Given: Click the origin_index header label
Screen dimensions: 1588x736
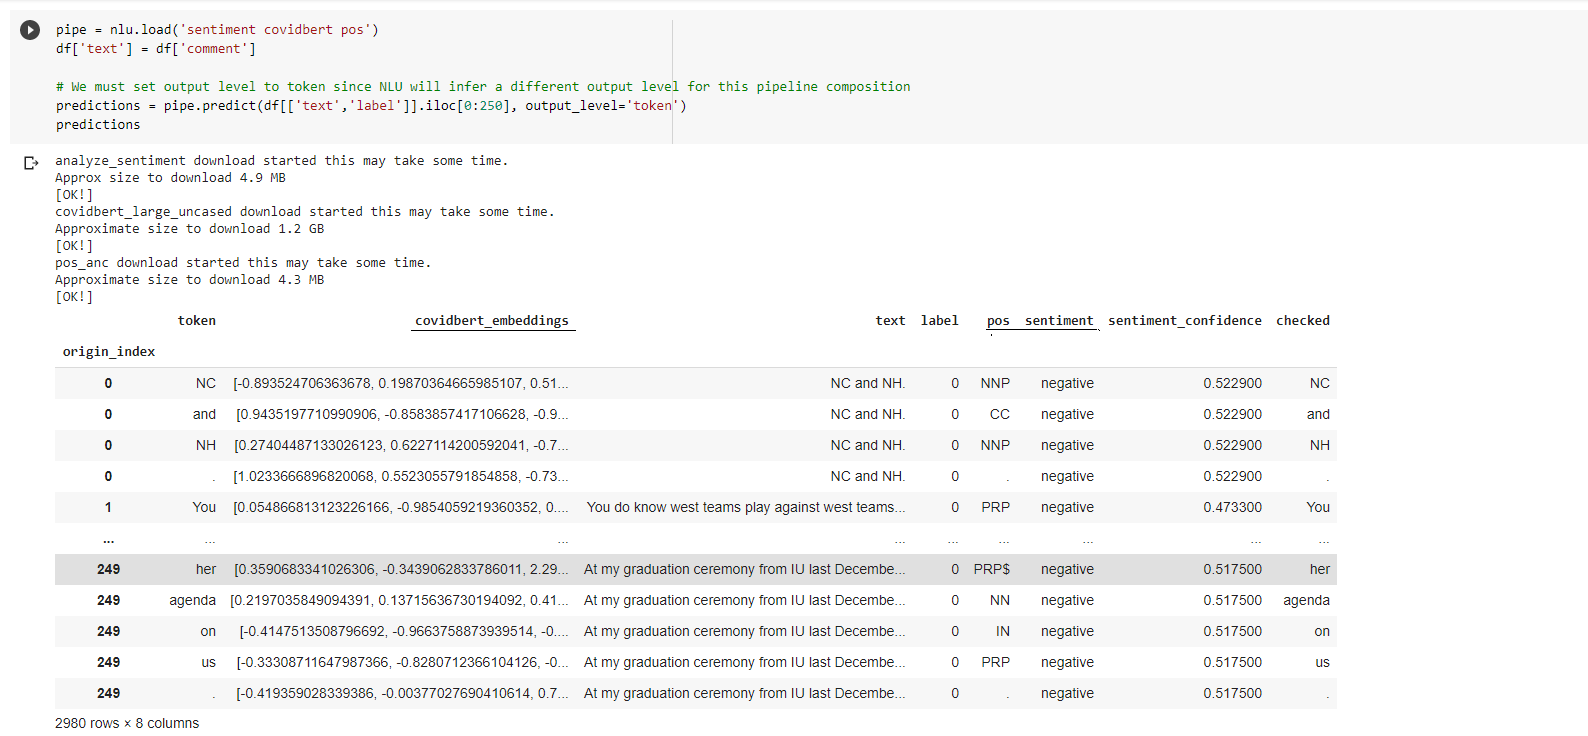Looking at the screenshot, I should pos(109,352).
